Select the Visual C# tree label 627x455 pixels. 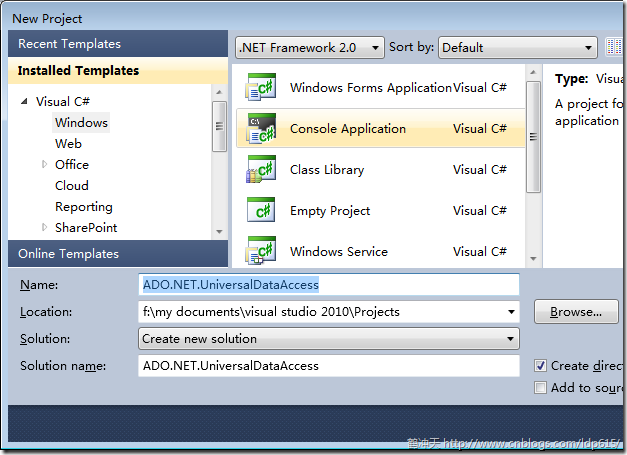tap(63, 102)
